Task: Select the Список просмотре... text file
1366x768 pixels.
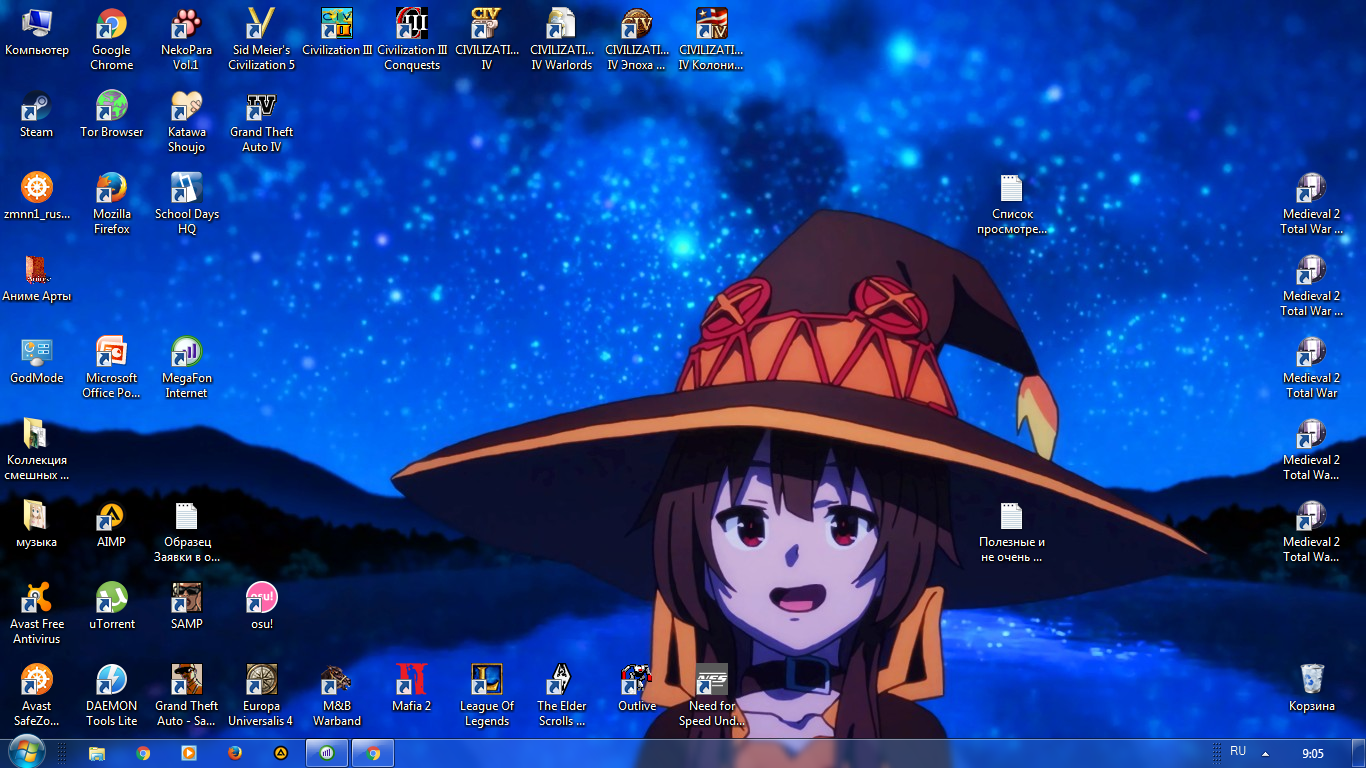Action: pyautogui.click(x=1012, y=204)
